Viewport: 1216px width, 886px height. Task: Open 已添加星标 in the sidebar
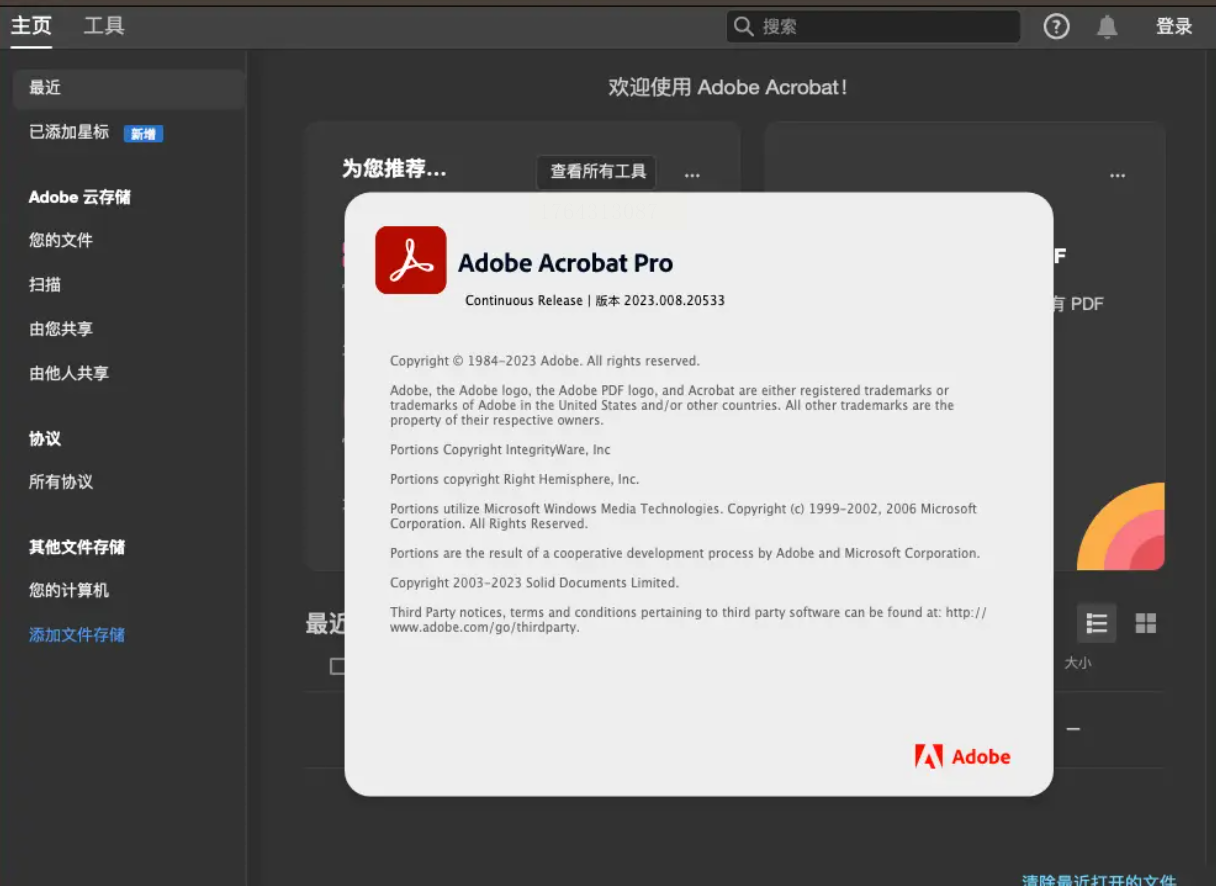point(69,132)
